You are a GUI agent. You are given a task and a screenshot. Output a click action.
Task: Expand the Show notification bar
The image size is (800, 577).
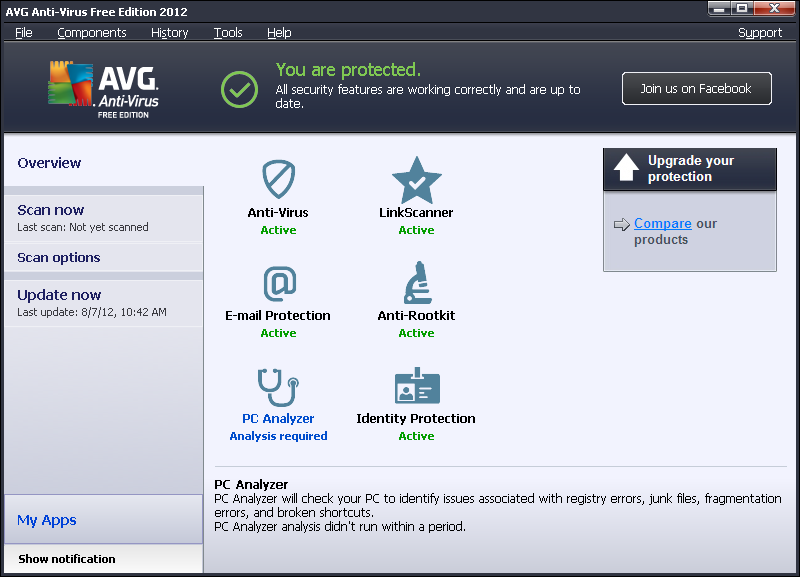[67, 559]
